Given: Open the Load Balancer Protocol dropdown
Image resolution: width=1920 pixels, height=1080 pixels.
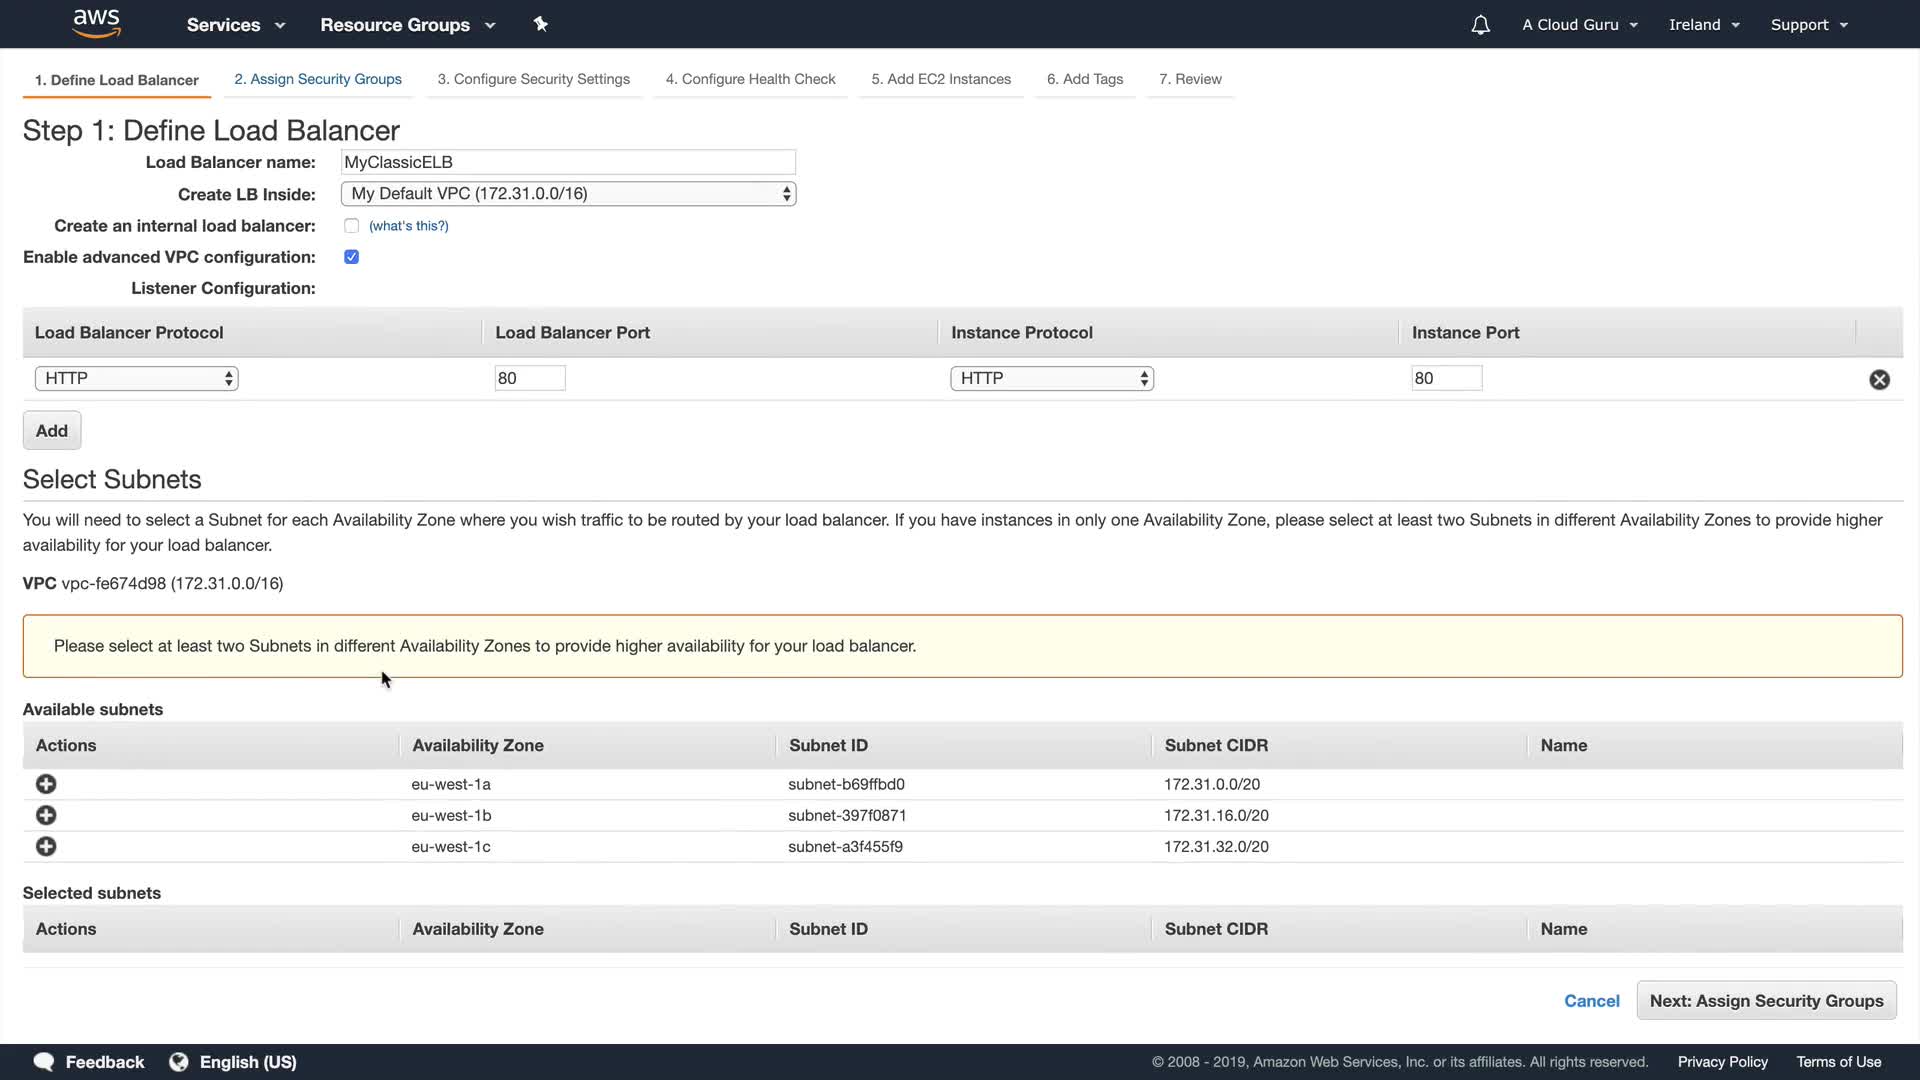Looking at the screenshot, I should 137,378.
